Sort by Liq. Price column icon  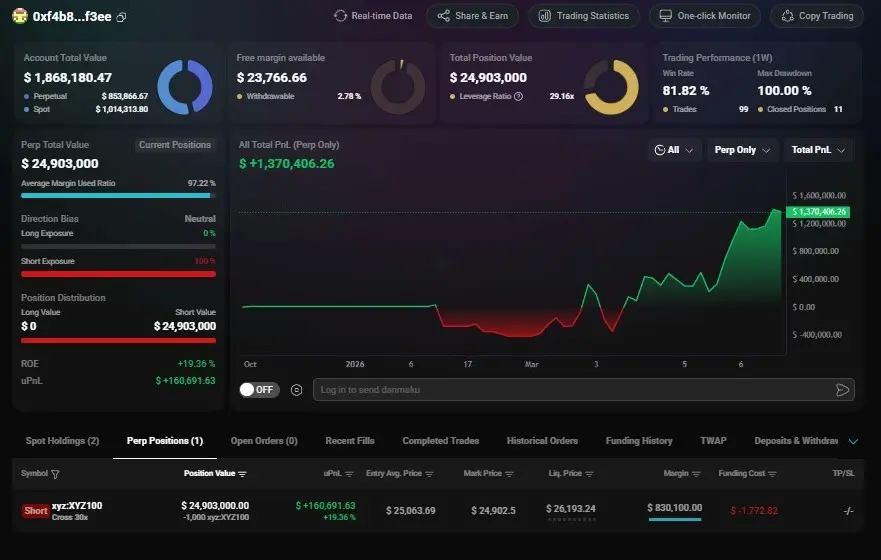(589, 474)
